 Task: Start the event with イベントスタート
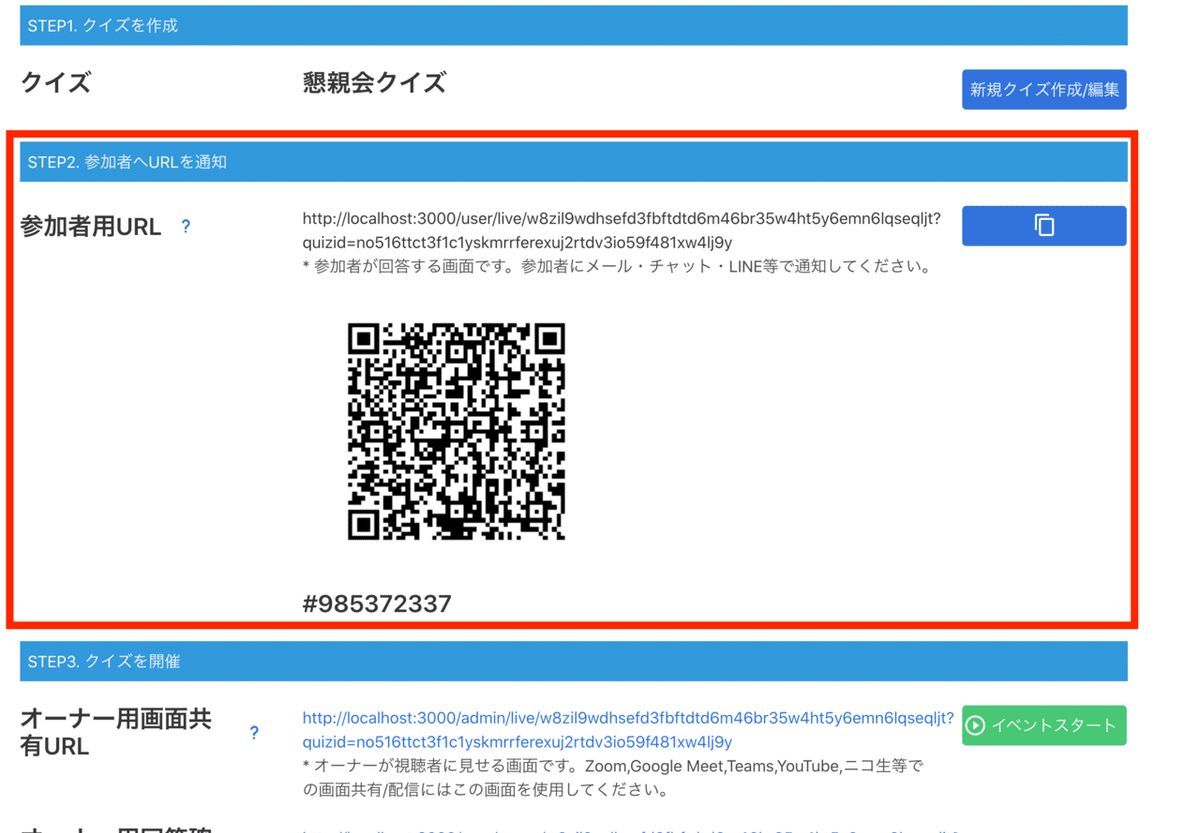point(1044,725)
